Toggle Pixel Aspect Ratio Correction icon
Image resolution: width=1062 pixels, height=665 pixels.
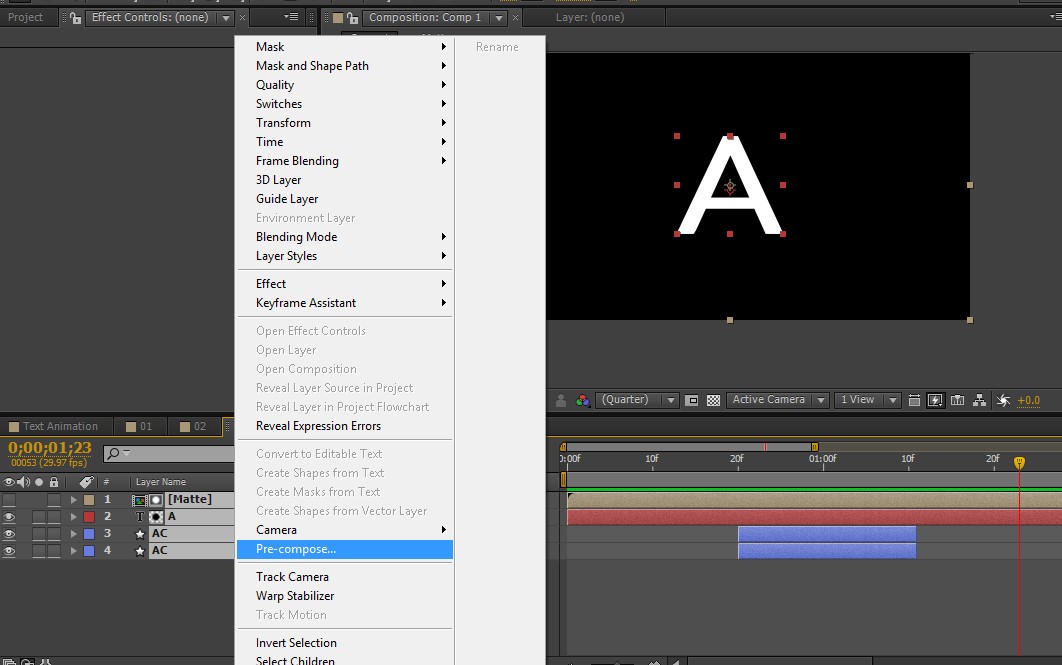click(x=914, y=400)
